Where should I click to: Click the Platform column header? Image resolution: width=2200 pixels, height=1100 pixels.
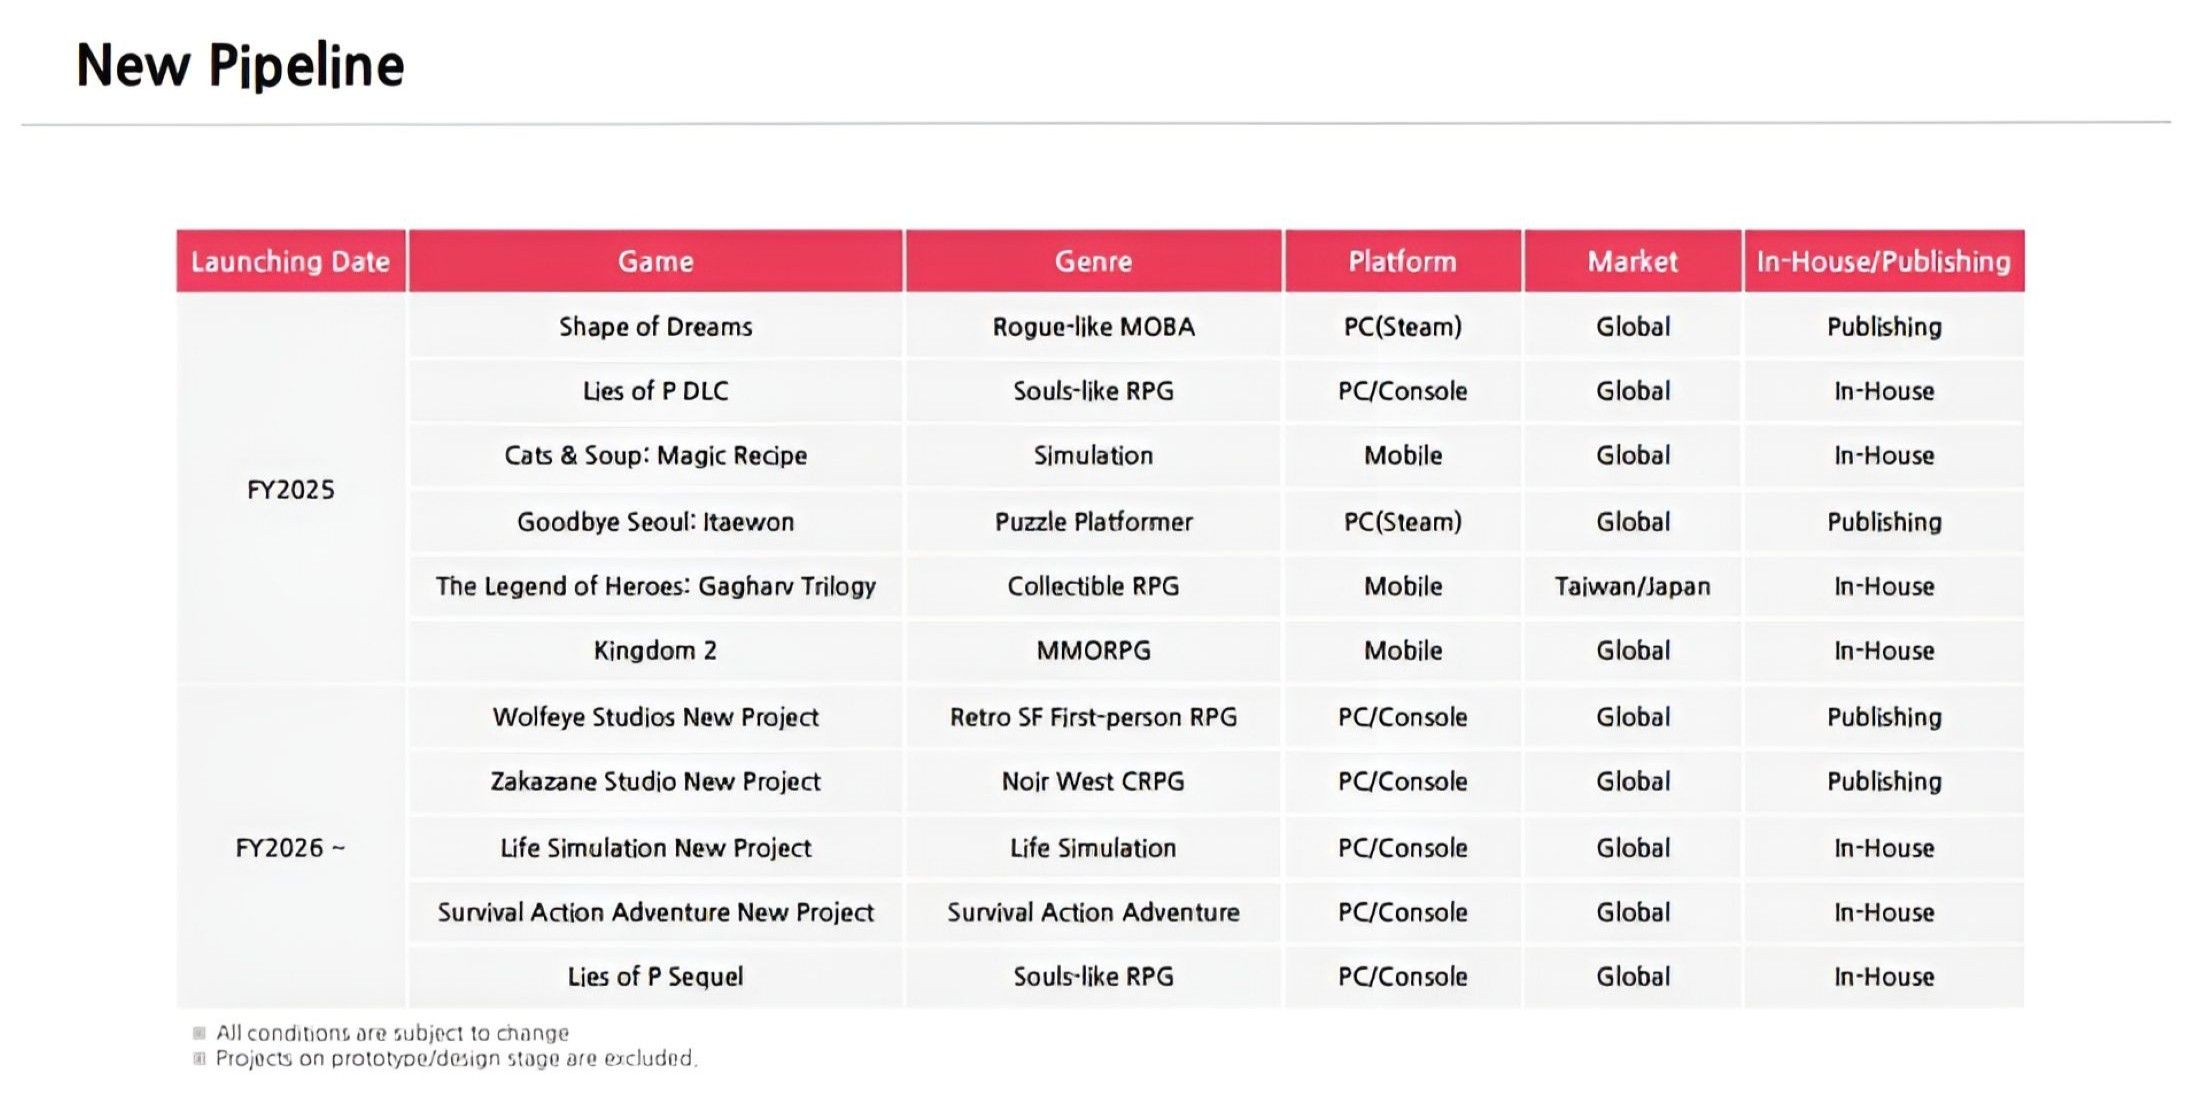pyautogui.click(x=1402, y=261)
